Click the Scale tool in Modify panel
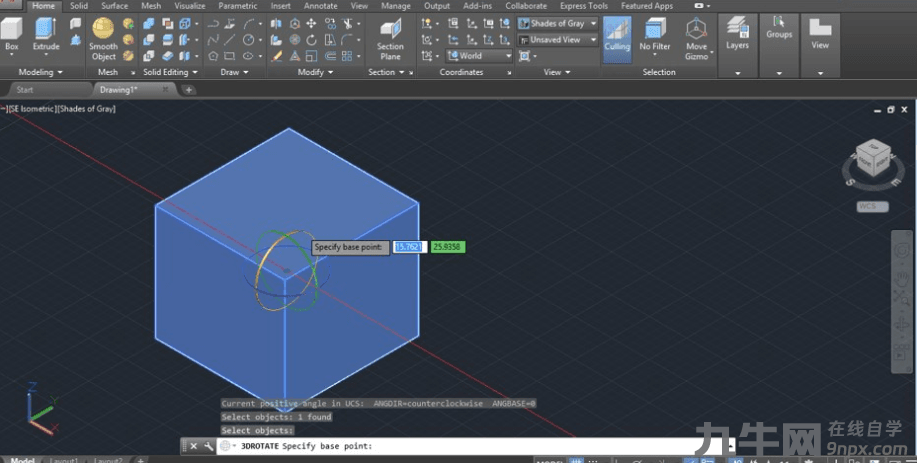This screenshot has height=463, width=917. (x=311, y=56)
